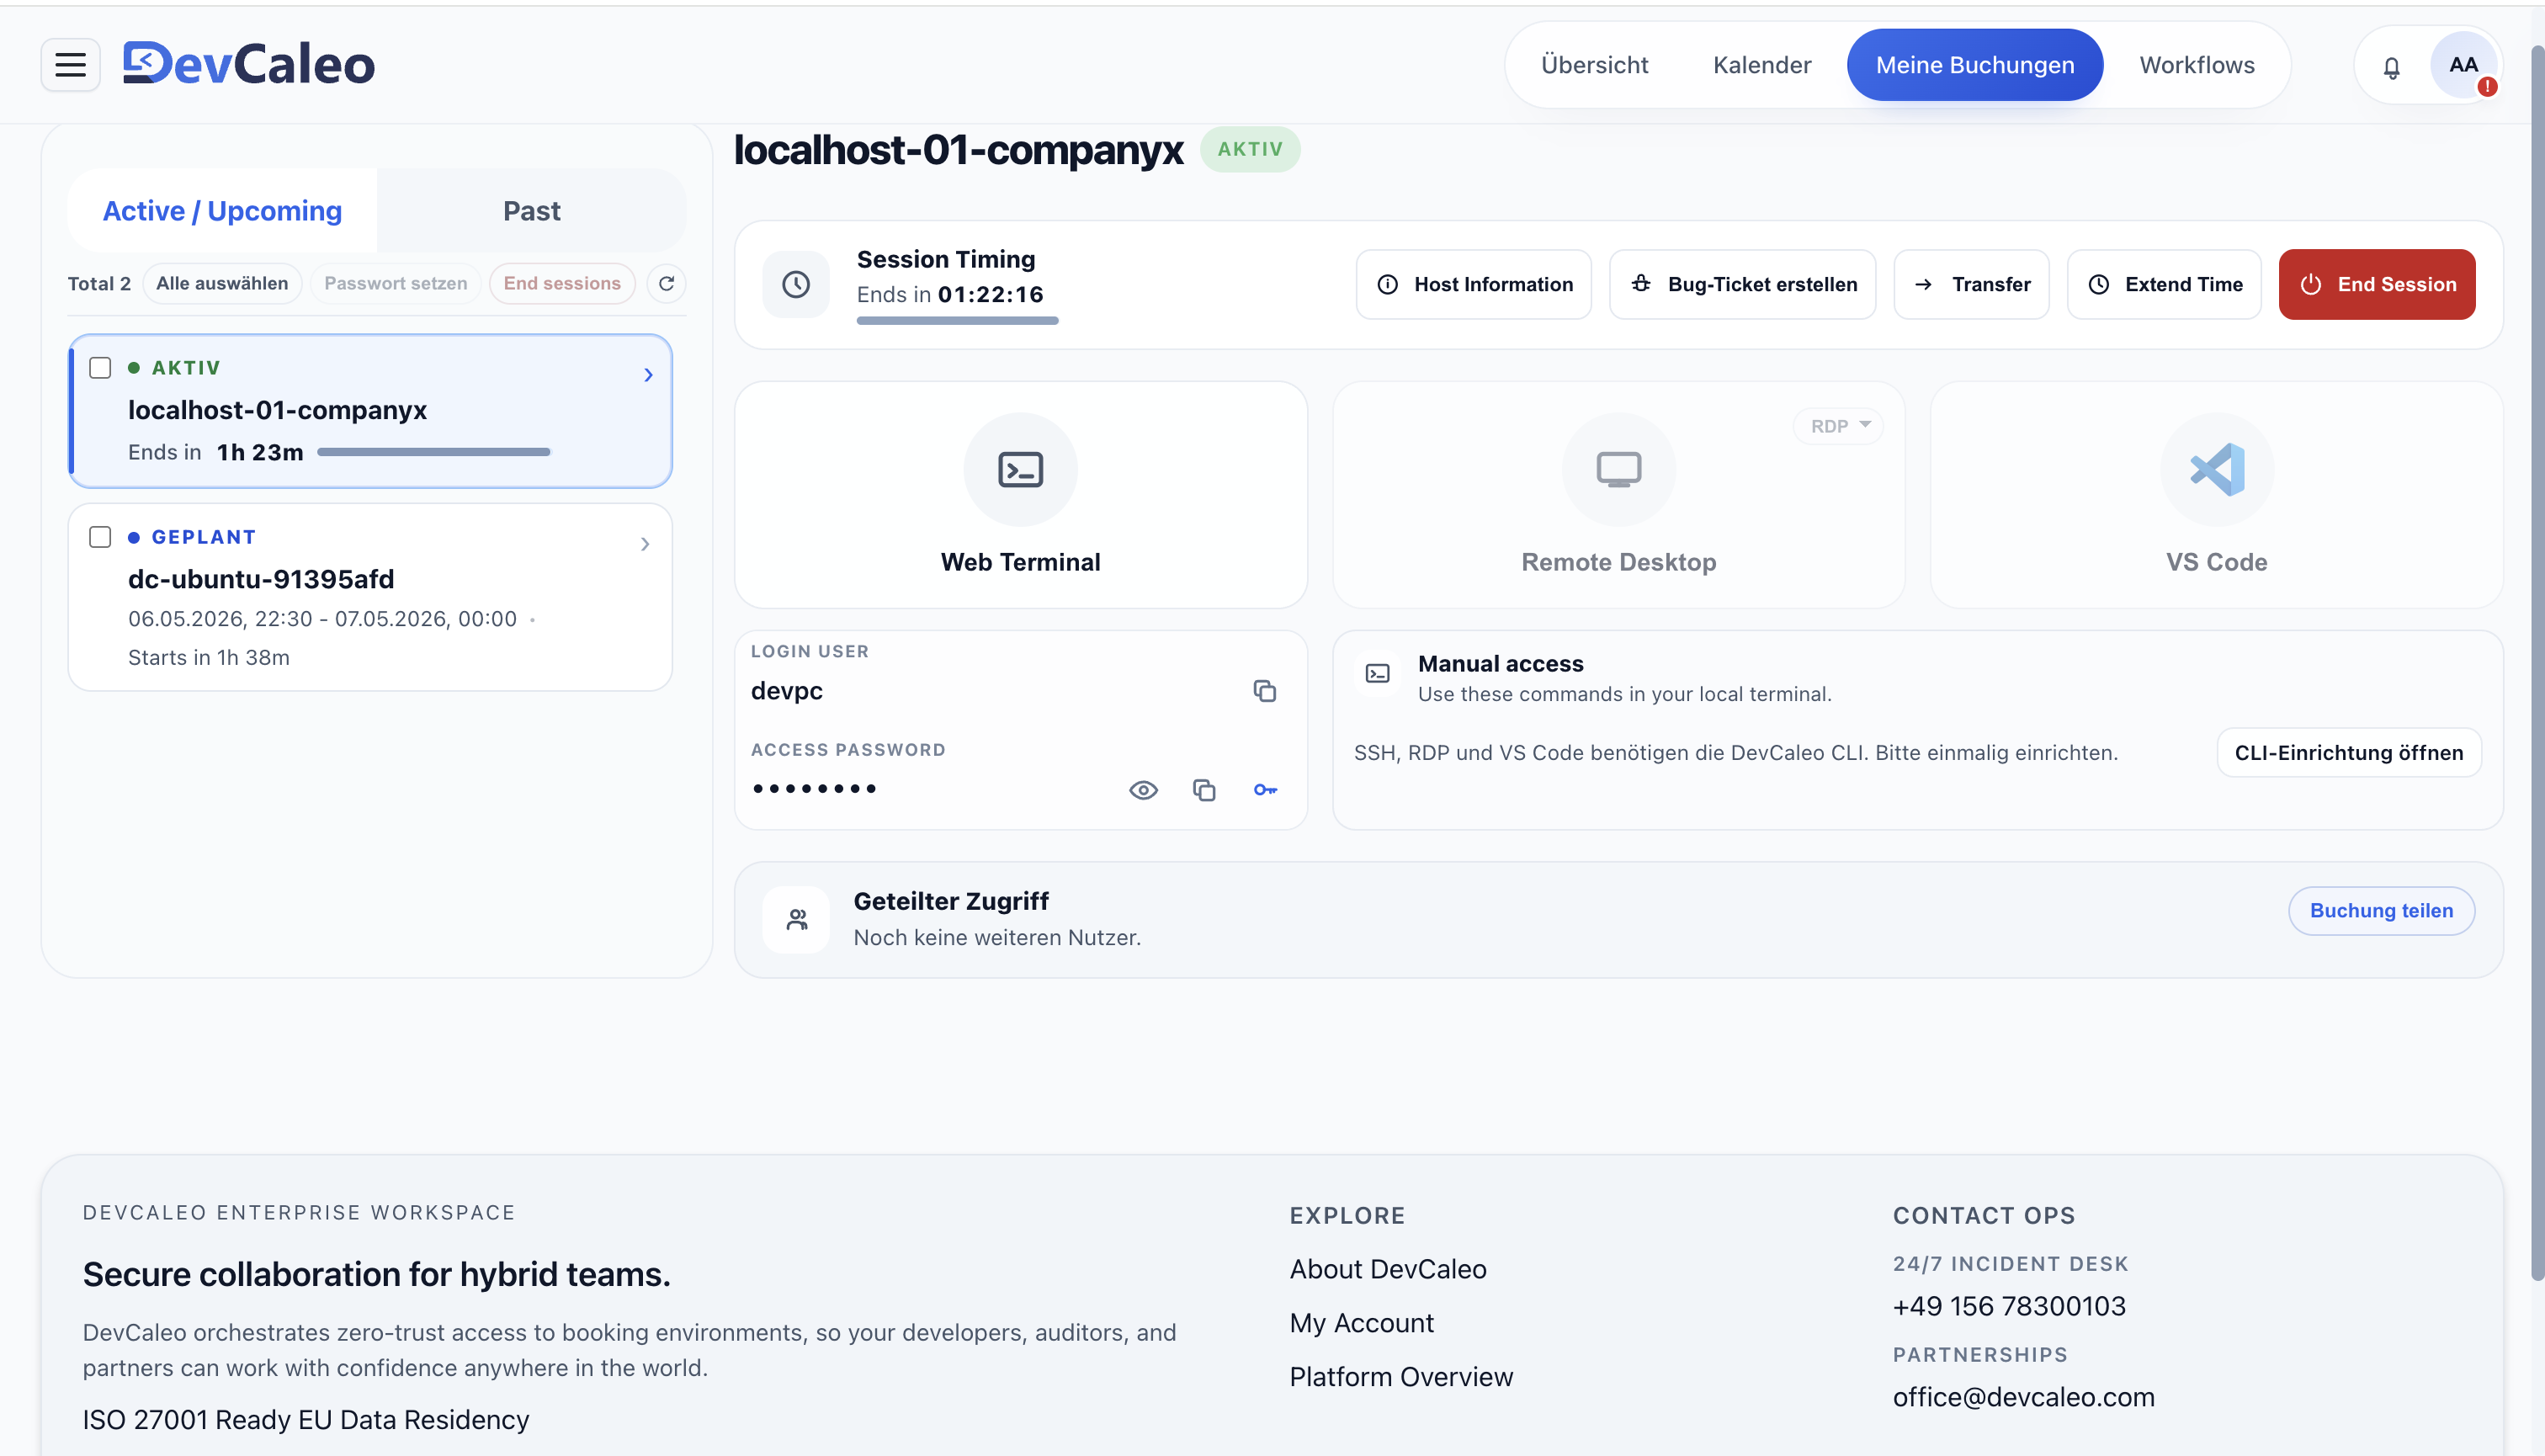Image resolution: width=2545 pixels, height=1456 pixels.
Task: Go to the Übersicht tab
Action: (x=1594, y=65)
